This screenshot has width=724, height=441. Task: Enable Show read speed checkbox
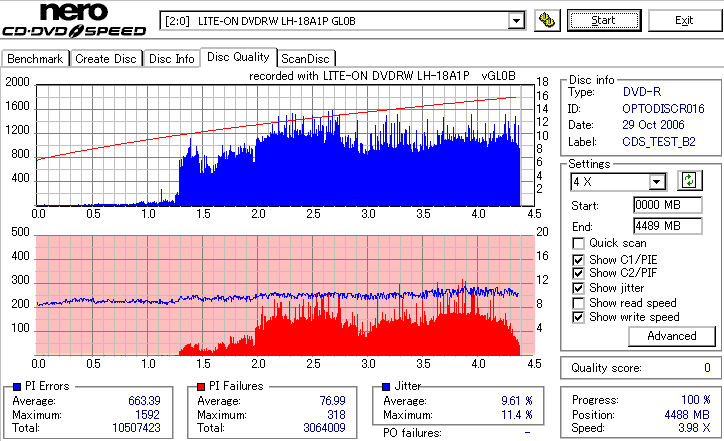pyautogui.click(x=578, y=303)
